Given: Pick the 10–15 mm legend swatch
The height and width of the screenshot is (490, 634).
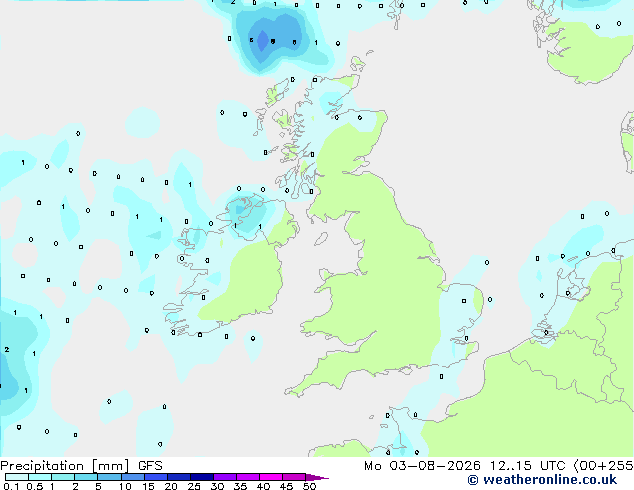Looking at the screenshot, I should click(x=132, y=477).
